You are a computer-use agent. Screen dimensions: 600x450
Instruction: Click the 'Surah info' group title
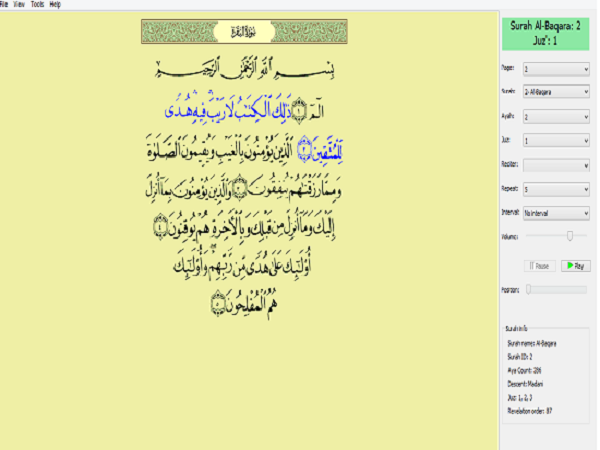point(516,328)
